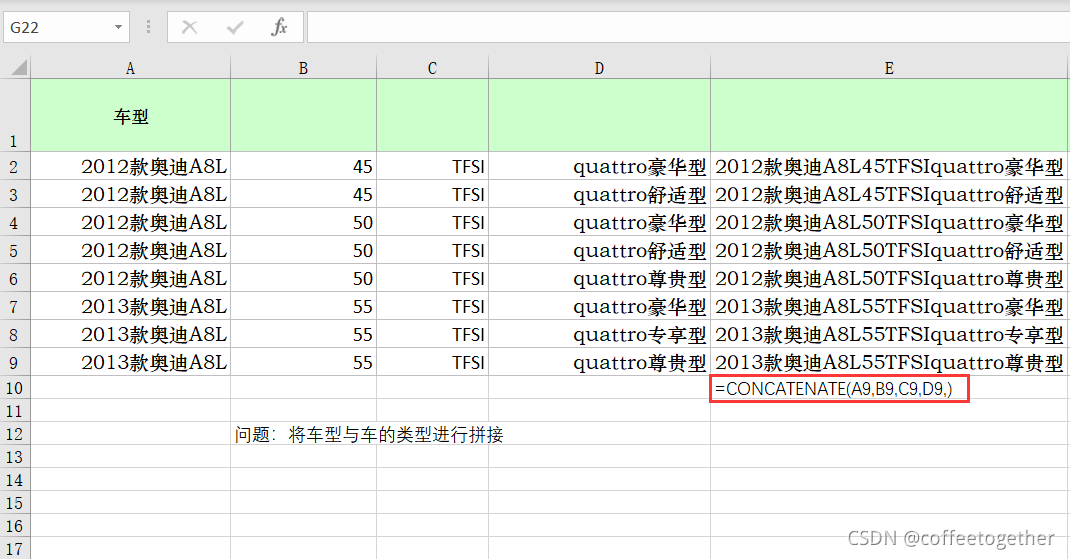Click cell A2 with 2012款奥迪A8L

click(x=130, y=166)
